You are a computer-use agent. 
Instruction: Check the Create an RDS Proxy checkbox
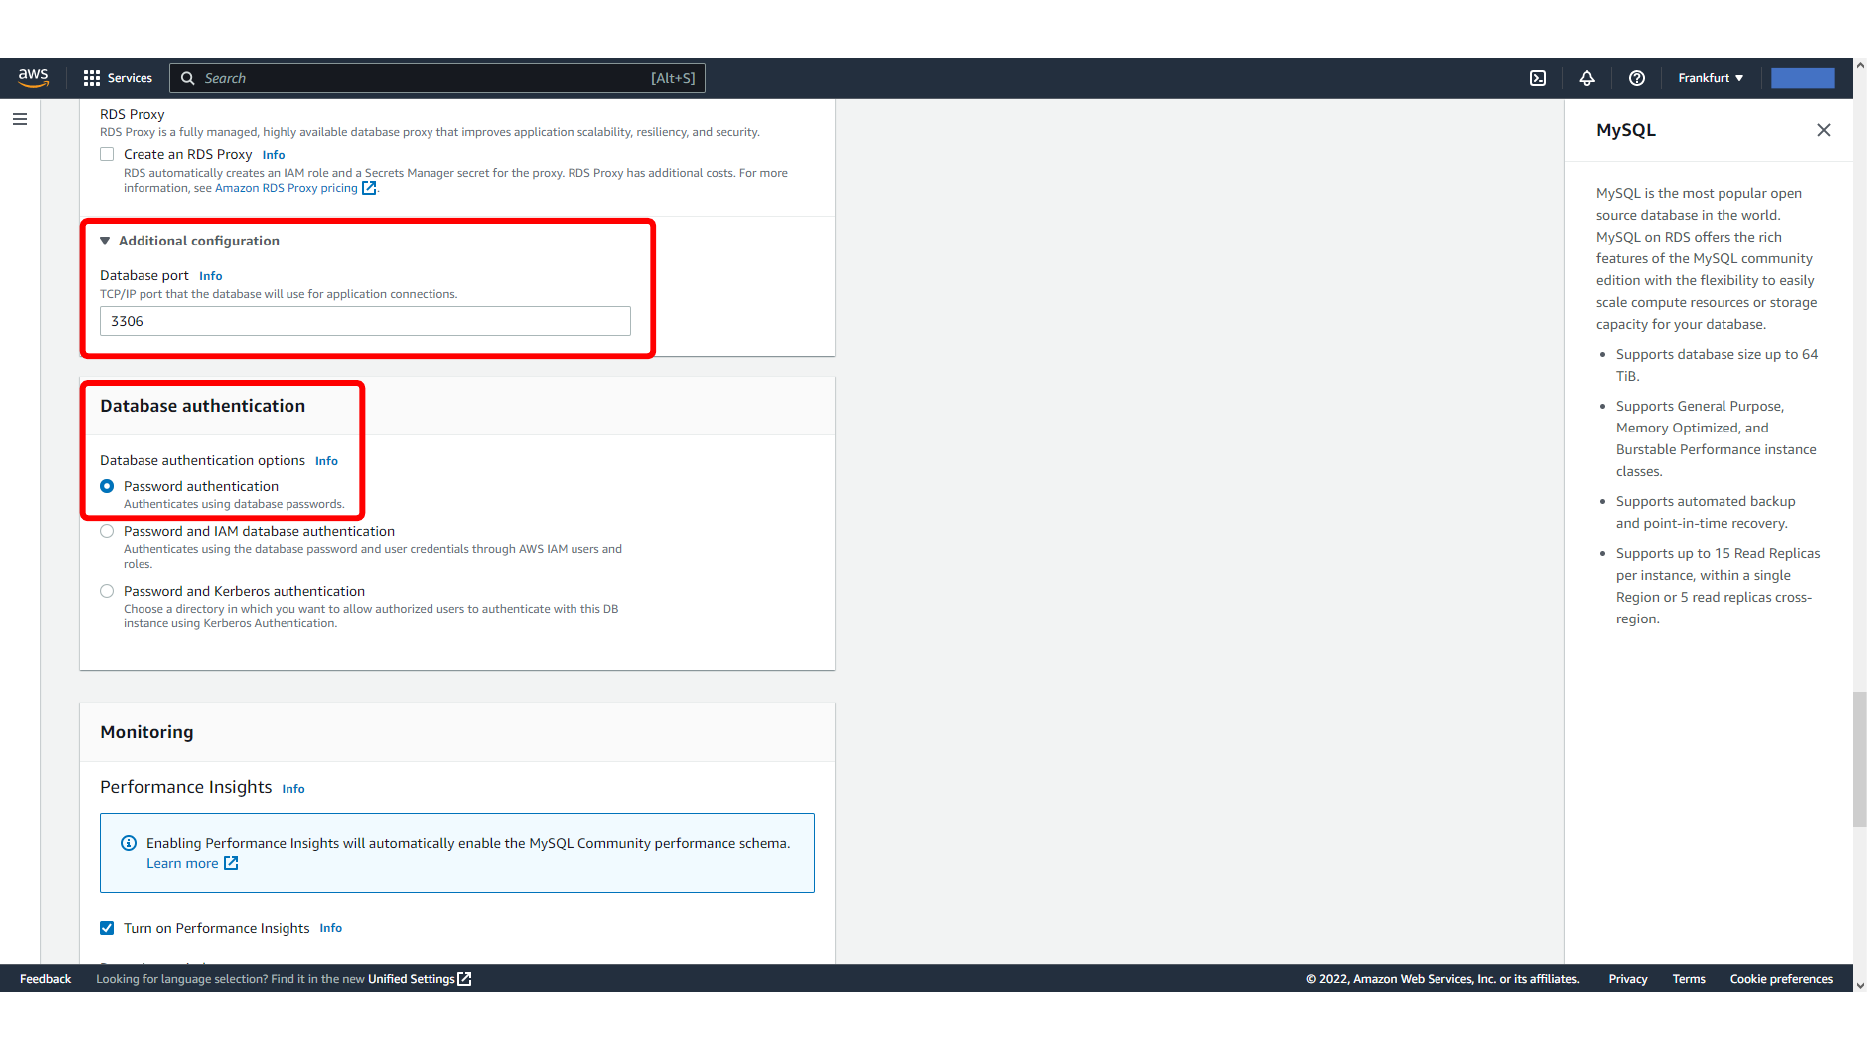pyautogui.click(x=107, y=154)
